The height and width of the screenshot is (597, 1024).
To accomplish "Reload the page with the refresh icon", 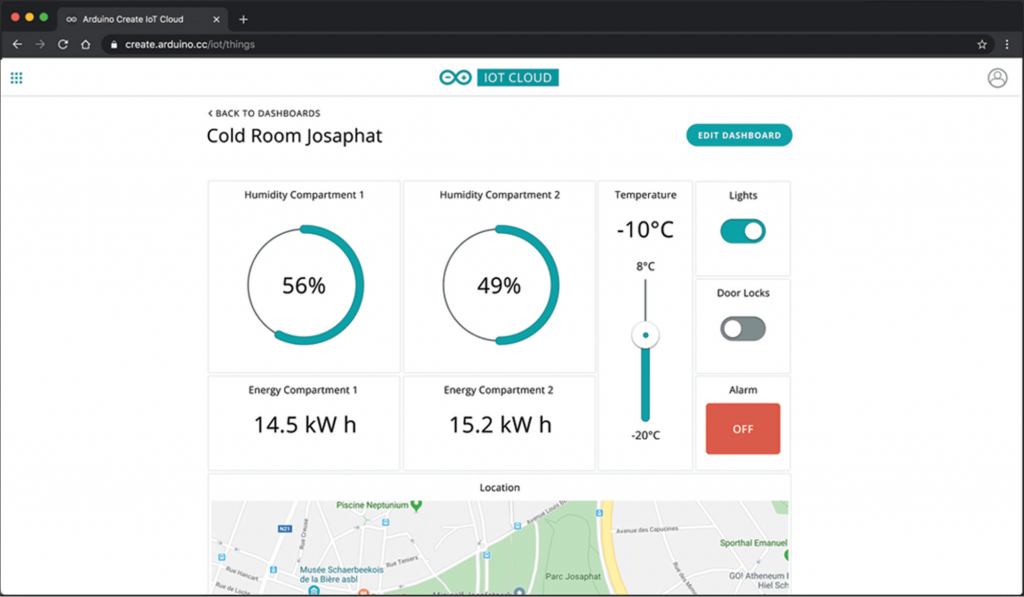I will (x=62, y=44).
